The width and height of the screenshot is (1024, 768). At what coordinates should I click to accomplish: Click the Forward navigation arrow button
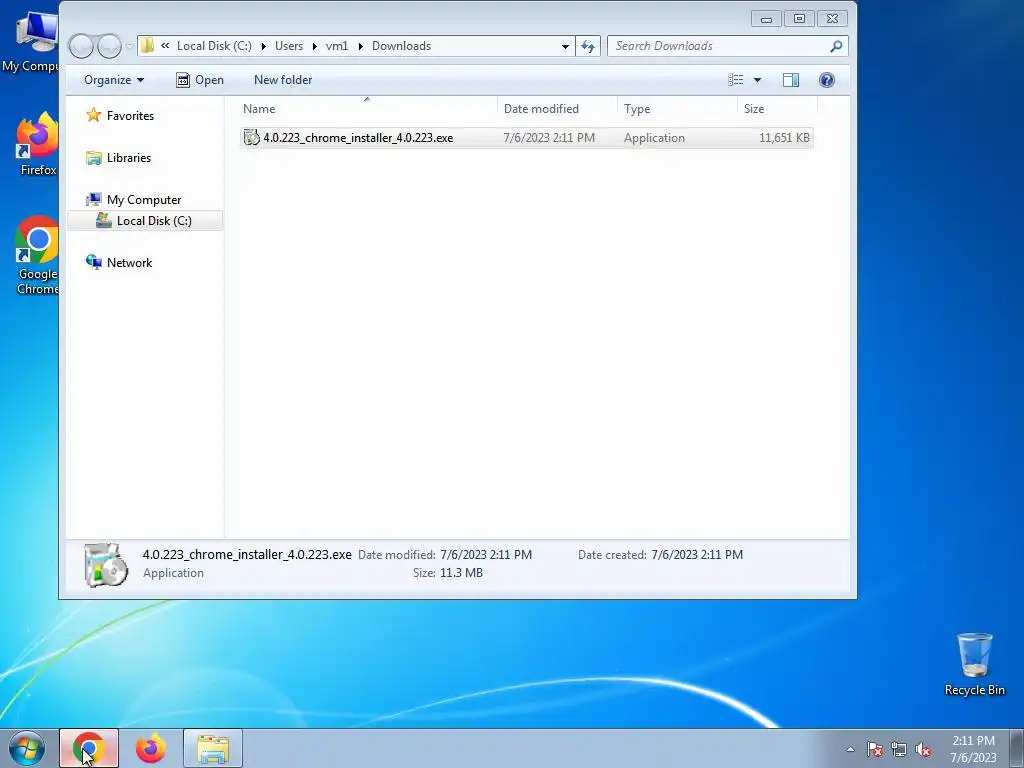coord(109,46)
